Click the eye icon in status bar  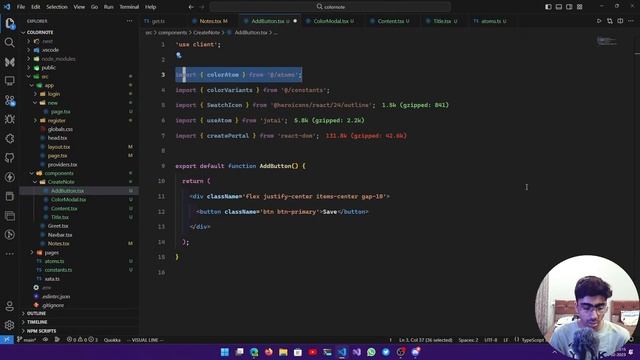45,340
